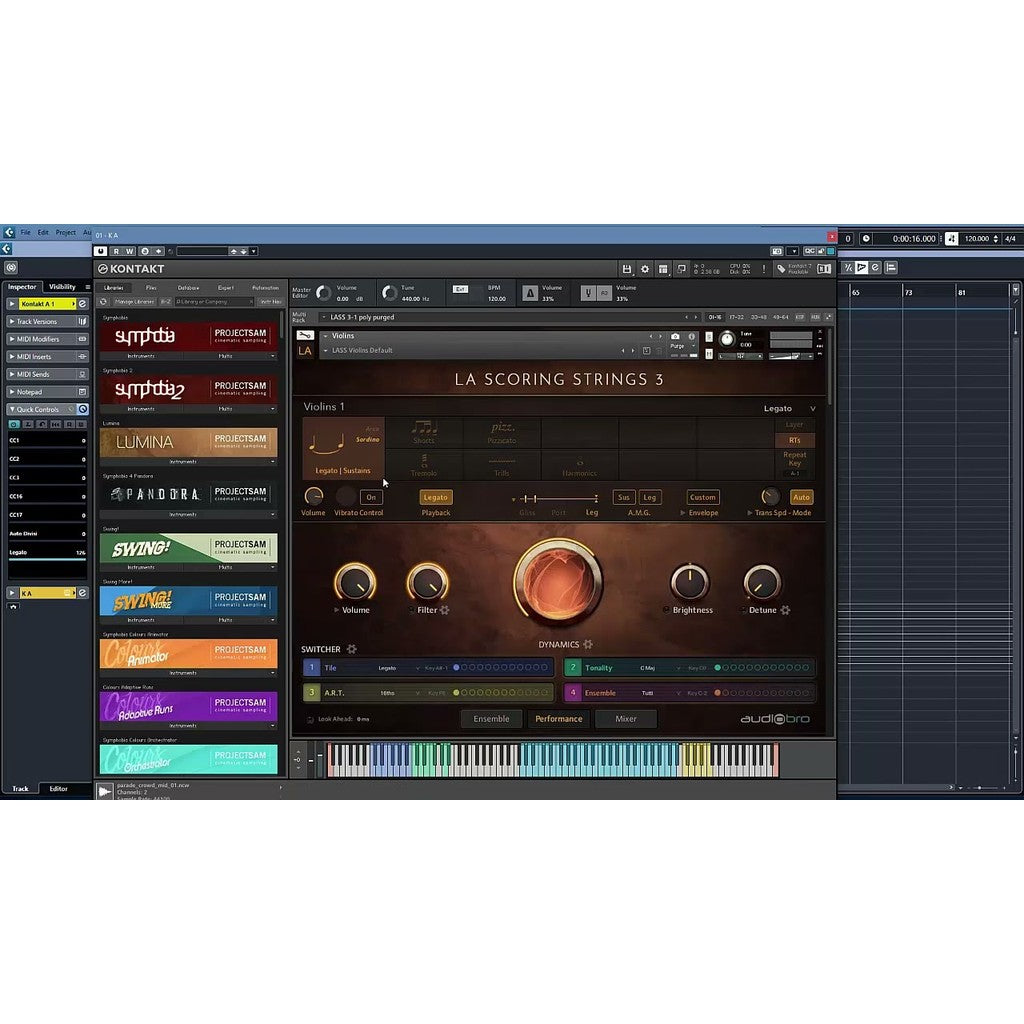The image size is (1024, 1024).
Task: Adjust the Gliss Port Leg slider
Action: tap(559, 498)
